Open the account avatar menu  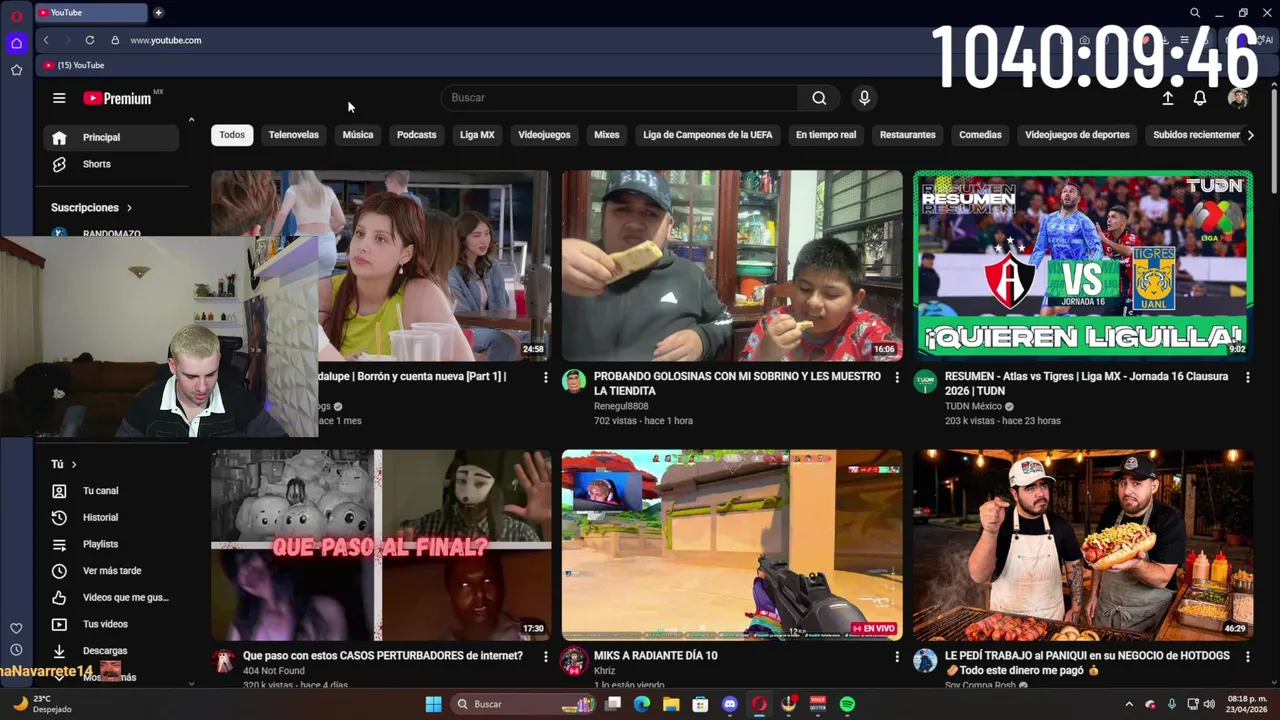(x=1238, y=98)
